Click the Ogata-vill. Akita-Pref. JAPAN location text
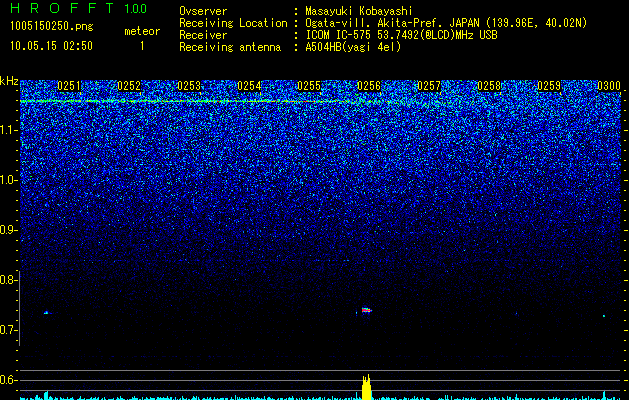629x400 pixels. (446, 23)
